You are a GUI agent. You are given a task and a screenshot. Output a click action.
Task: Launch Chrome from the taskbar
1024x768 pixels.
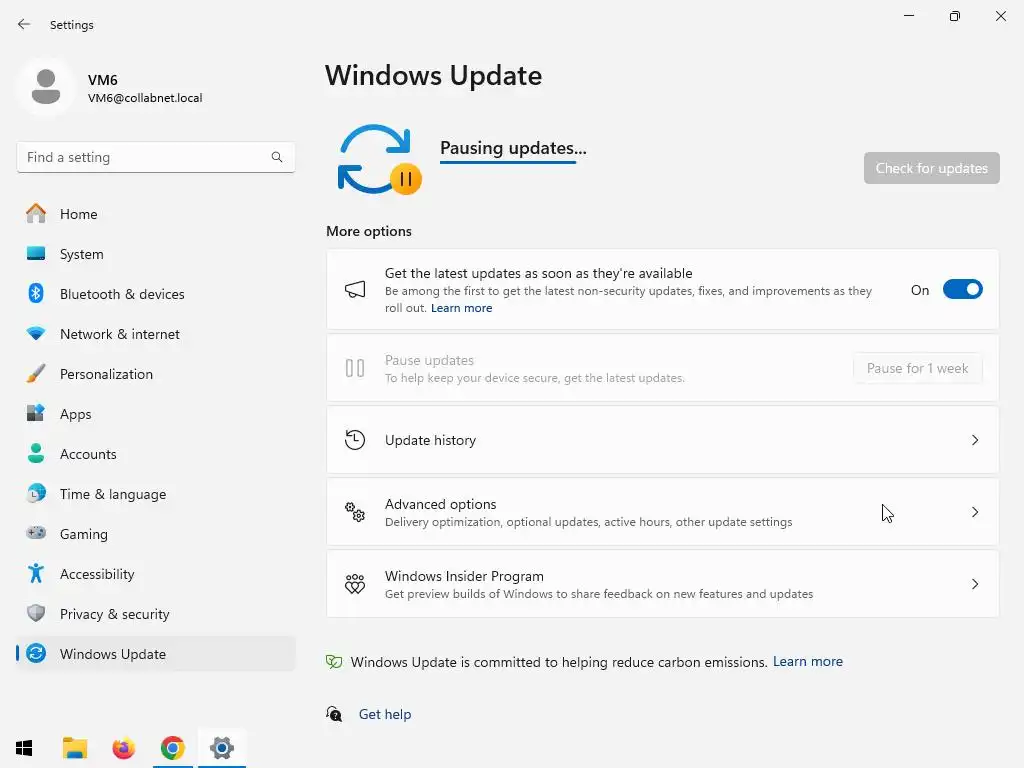tap(172, 748)
